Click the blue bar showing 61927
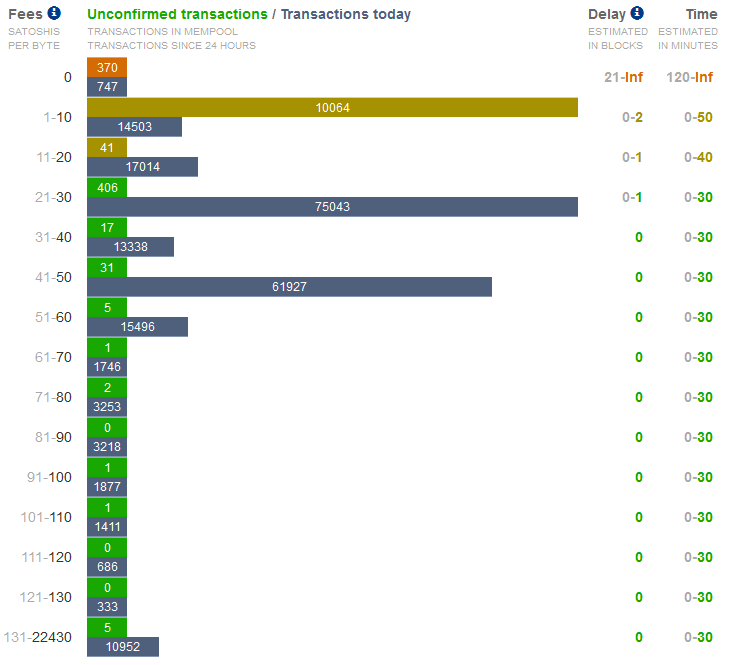 [x=290, y=287]
